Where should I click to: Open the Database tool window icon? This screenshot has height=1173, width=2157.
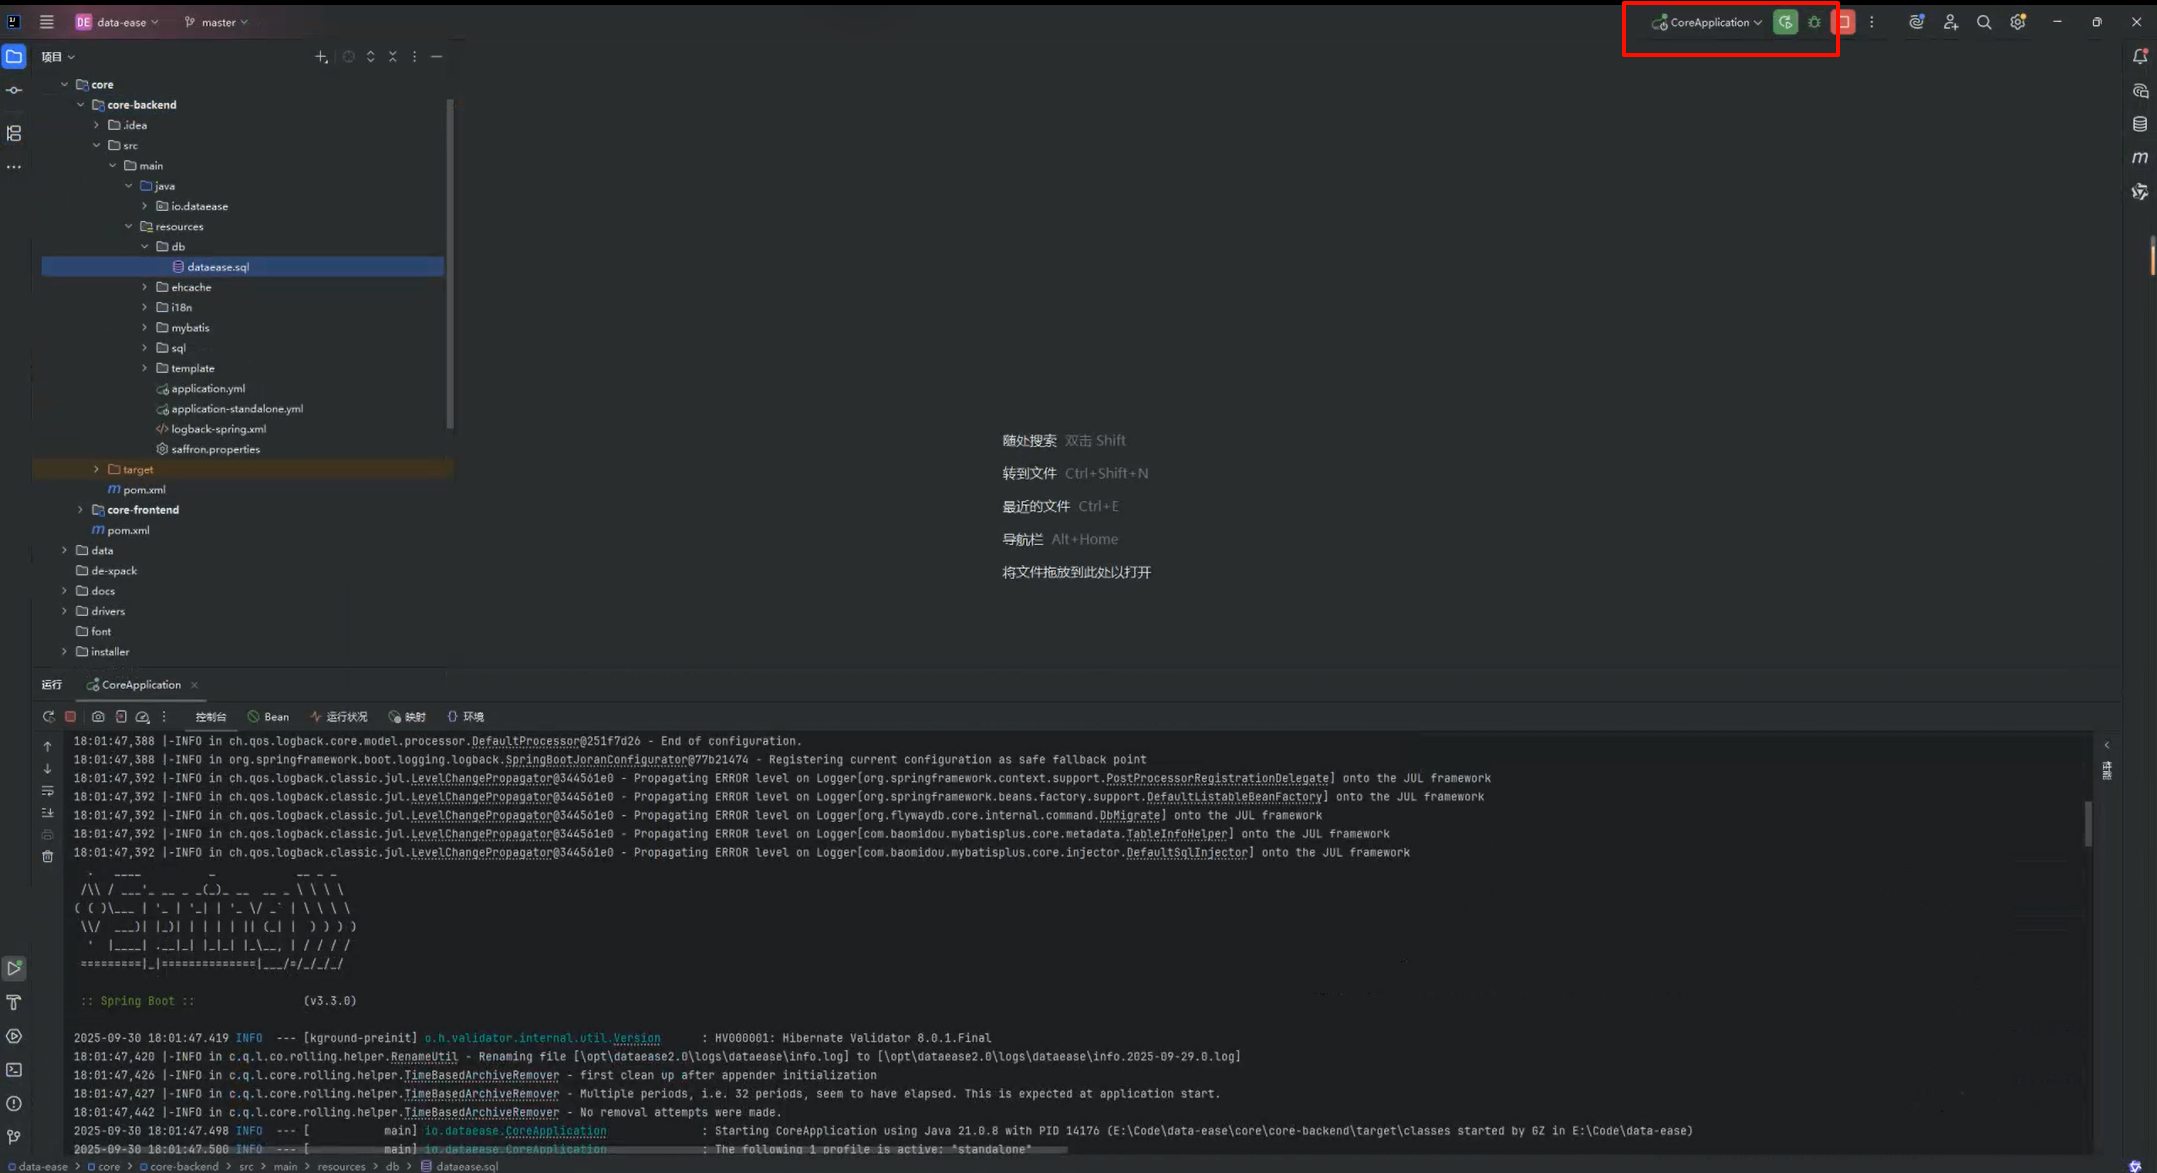tap(2139, 124)
